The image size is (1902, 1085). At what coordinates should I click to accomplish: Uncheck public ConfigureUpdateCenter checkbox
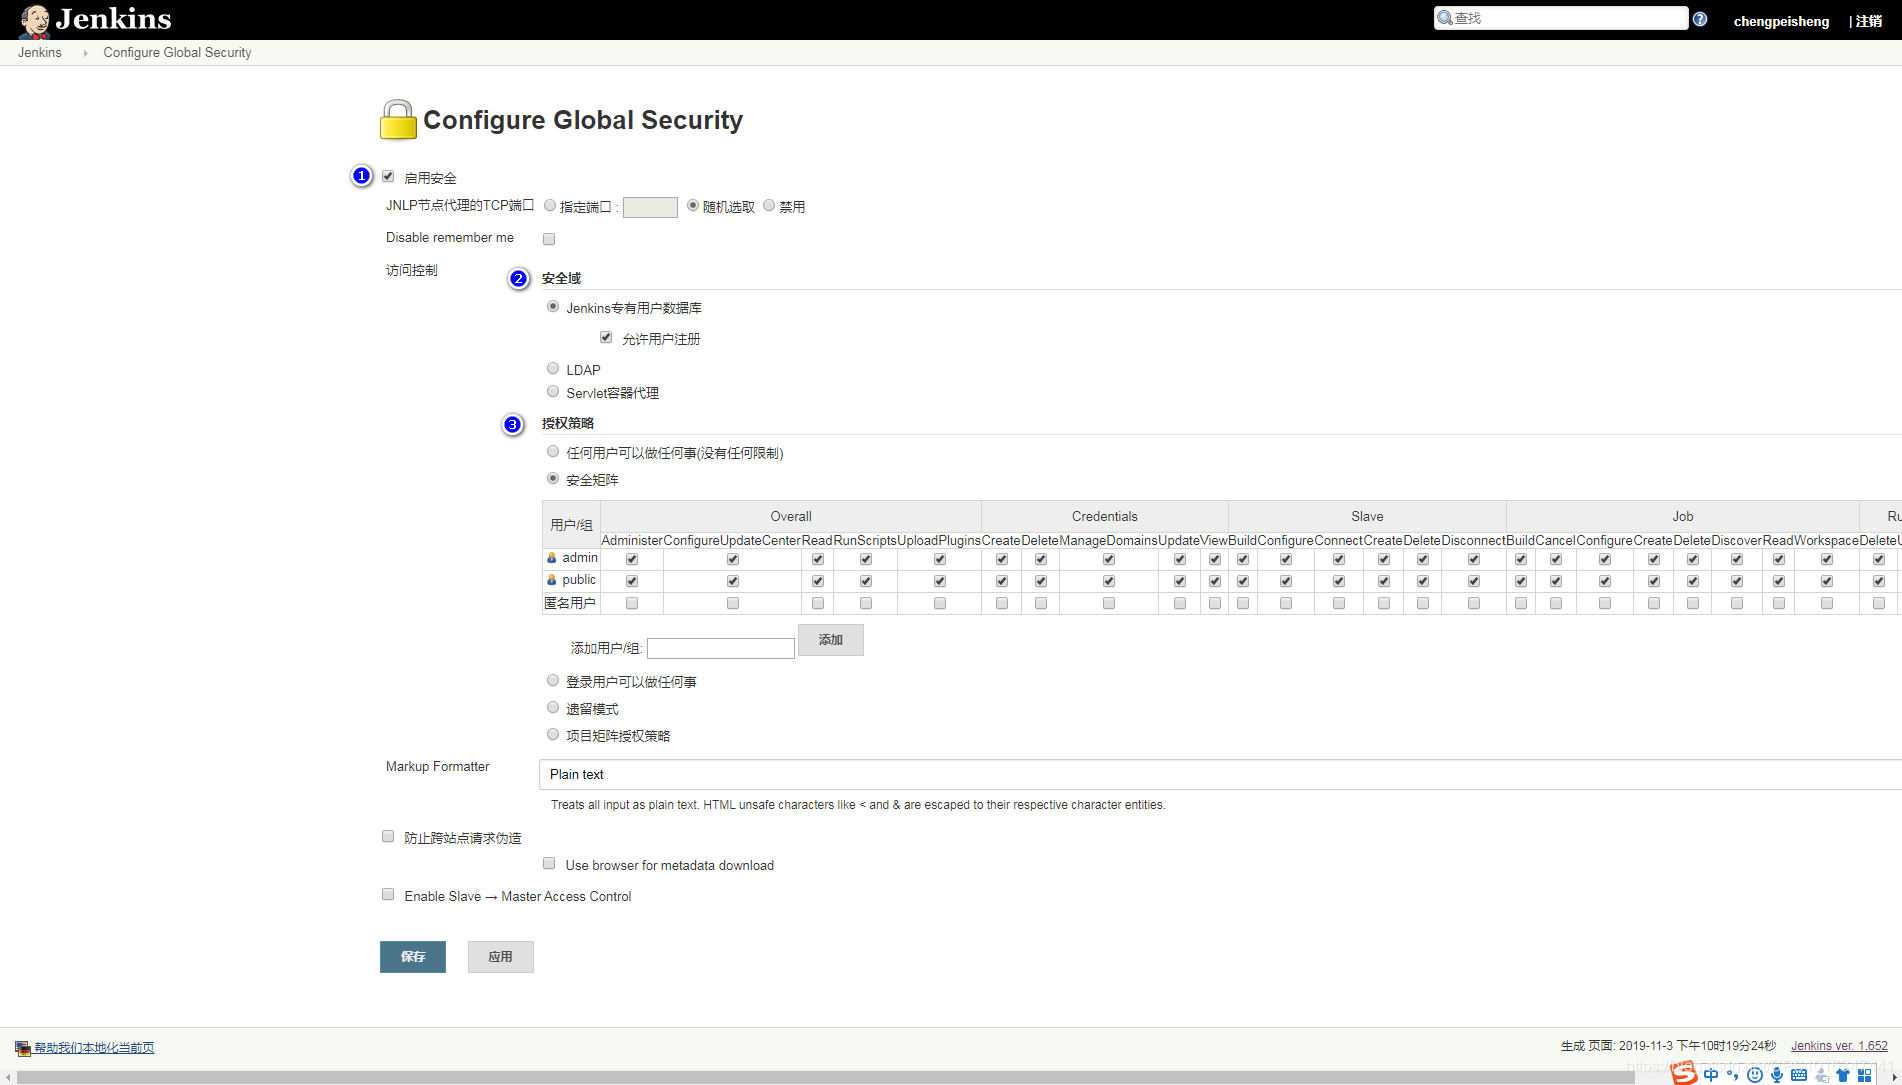point(733,581)
